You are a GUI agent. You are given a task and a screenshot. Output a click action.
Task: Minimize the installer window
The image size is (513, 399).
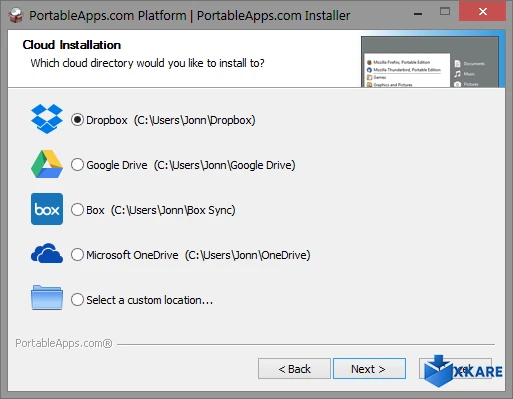(418, 14)
